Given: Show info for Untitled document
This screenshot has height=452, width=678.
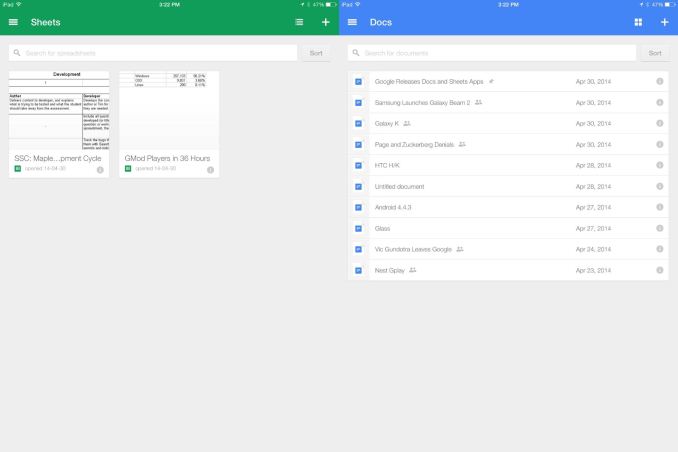Looking at the screenshot, I should point(660,186).
